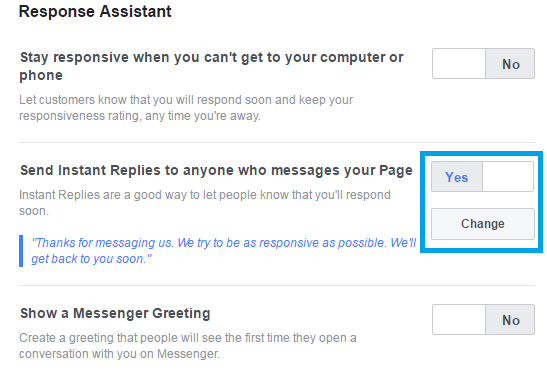Click the 'Thanks for messaging us' reply preview
The height and width of the screenshot is (371, 547).
224,251
